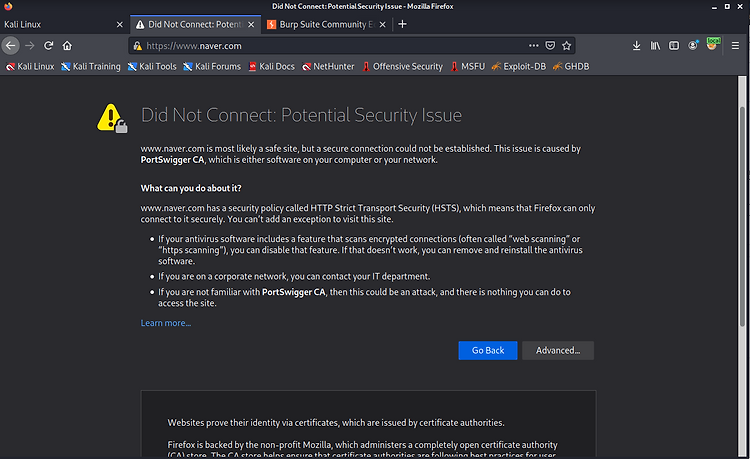This screenshot has height=459, width=750.
Task: Click the vertical page scrollbar
Action: [742, 217]
